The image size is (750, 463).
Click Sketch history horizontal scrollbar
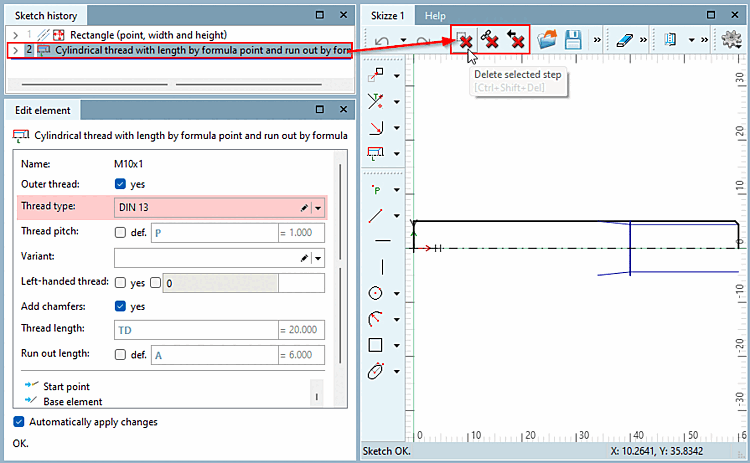pyautogui.click(x=171, y=85)
